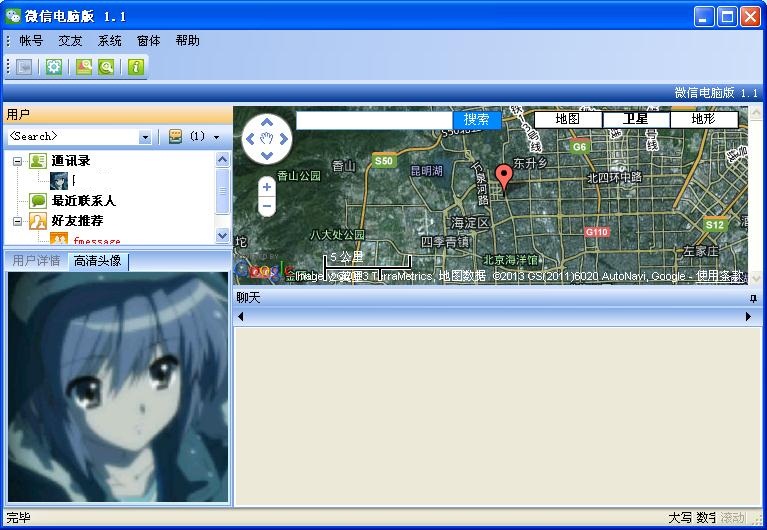Pan the map down arrow
Viewport: 767px width, 530px height.
pos(267,156)
